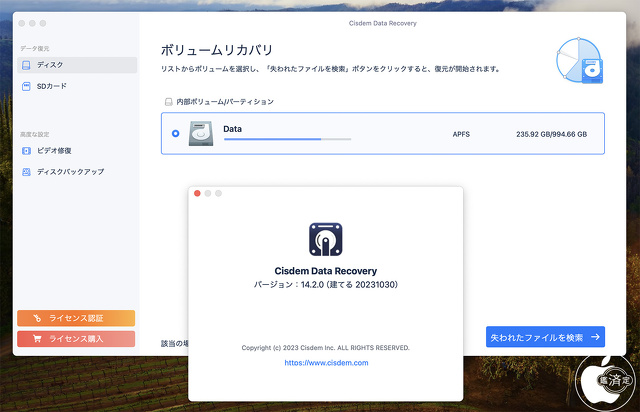This screenshot has width=640, height=412.
Task: Open the https://www.cisdem.com link
Action: pos(326,363)
